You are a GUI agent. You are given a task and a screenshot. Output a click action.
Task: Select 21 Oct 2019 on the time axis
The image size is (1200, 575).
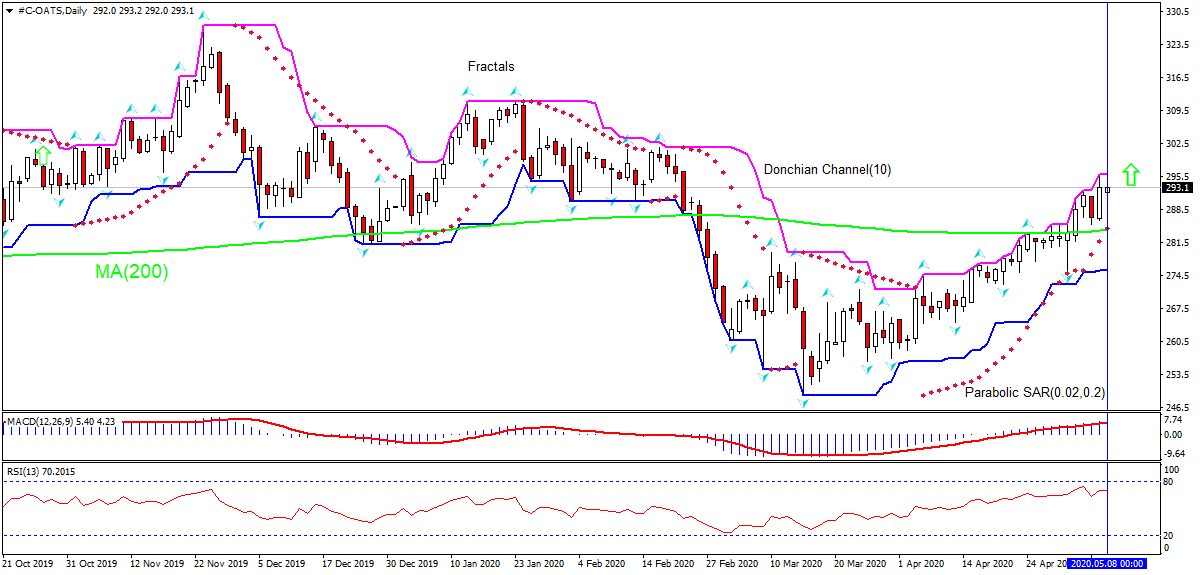(x=27, y=564)
